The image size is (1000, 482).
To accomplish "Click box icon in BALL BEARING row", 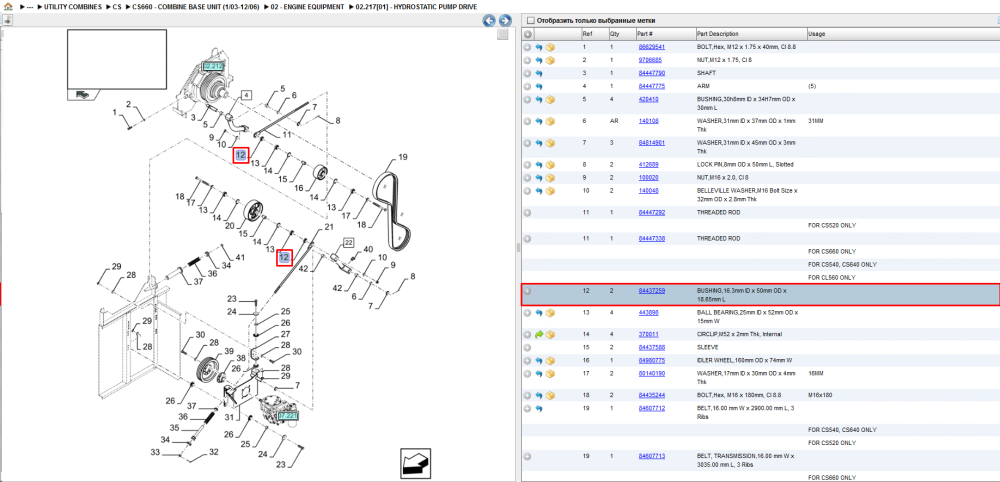I will [x=550, y=312].
